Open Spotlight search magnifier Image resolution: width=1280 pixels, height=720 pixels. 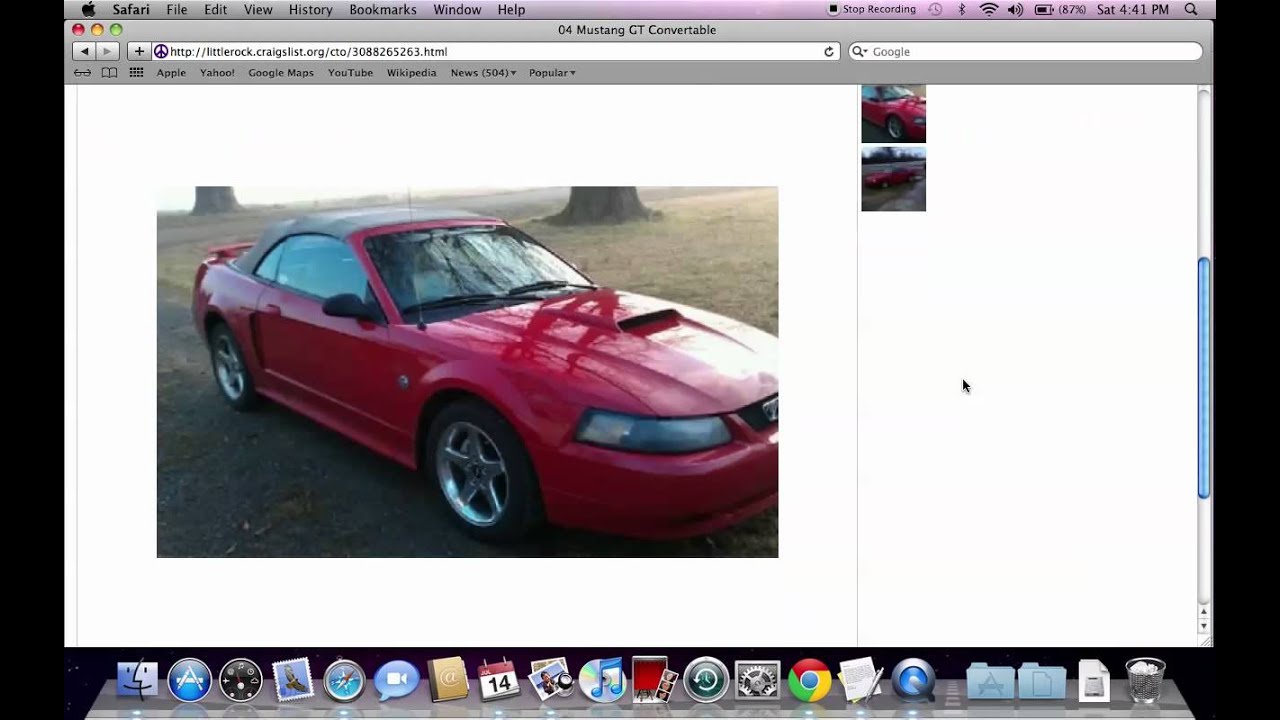click(x=1191, y=9)
